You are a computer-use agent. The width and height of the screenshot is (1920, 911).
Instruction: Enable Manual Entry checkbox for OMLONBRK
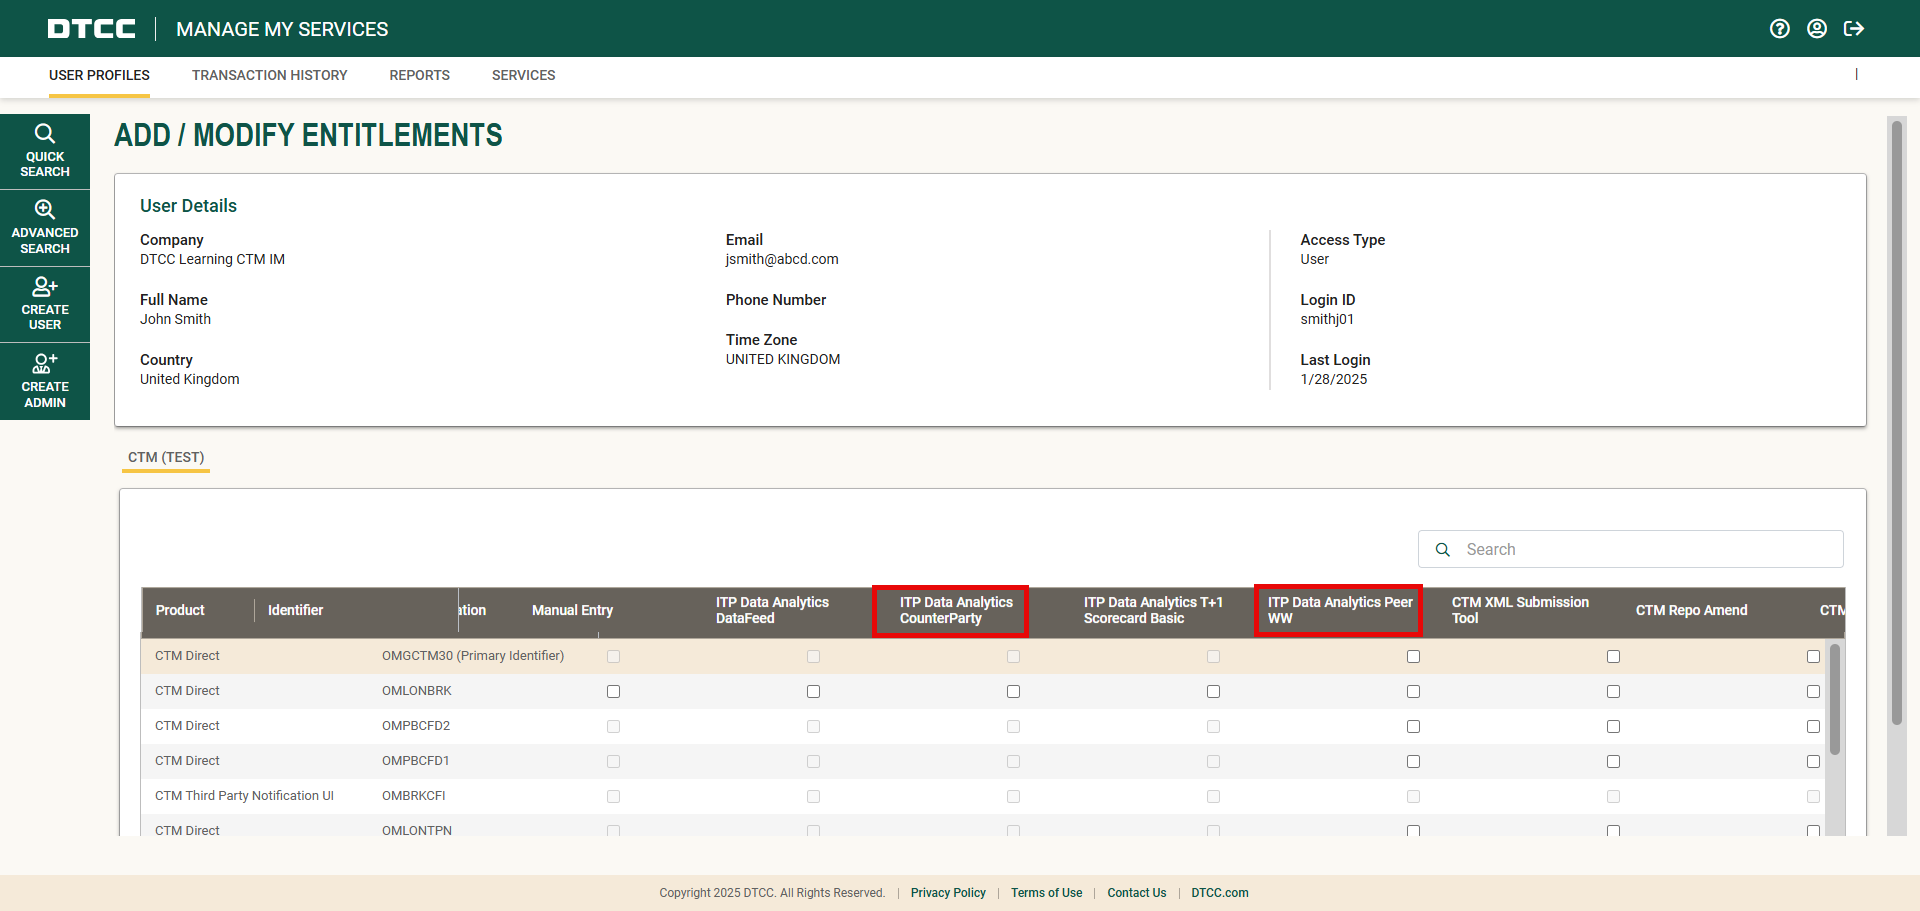[x=613, y=692]
